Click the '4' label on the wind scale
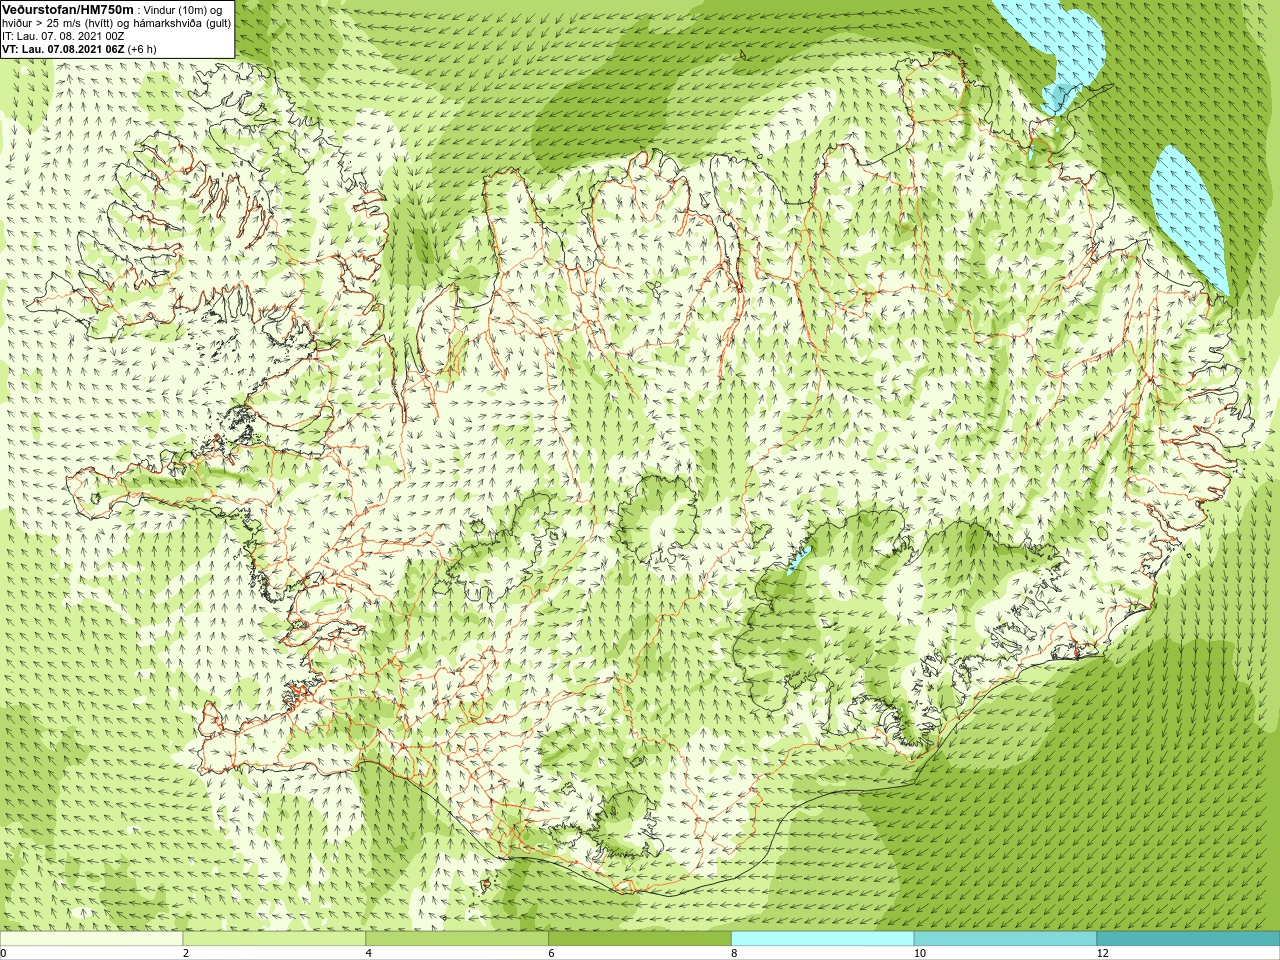1280x960 pixels. [369, 953]
